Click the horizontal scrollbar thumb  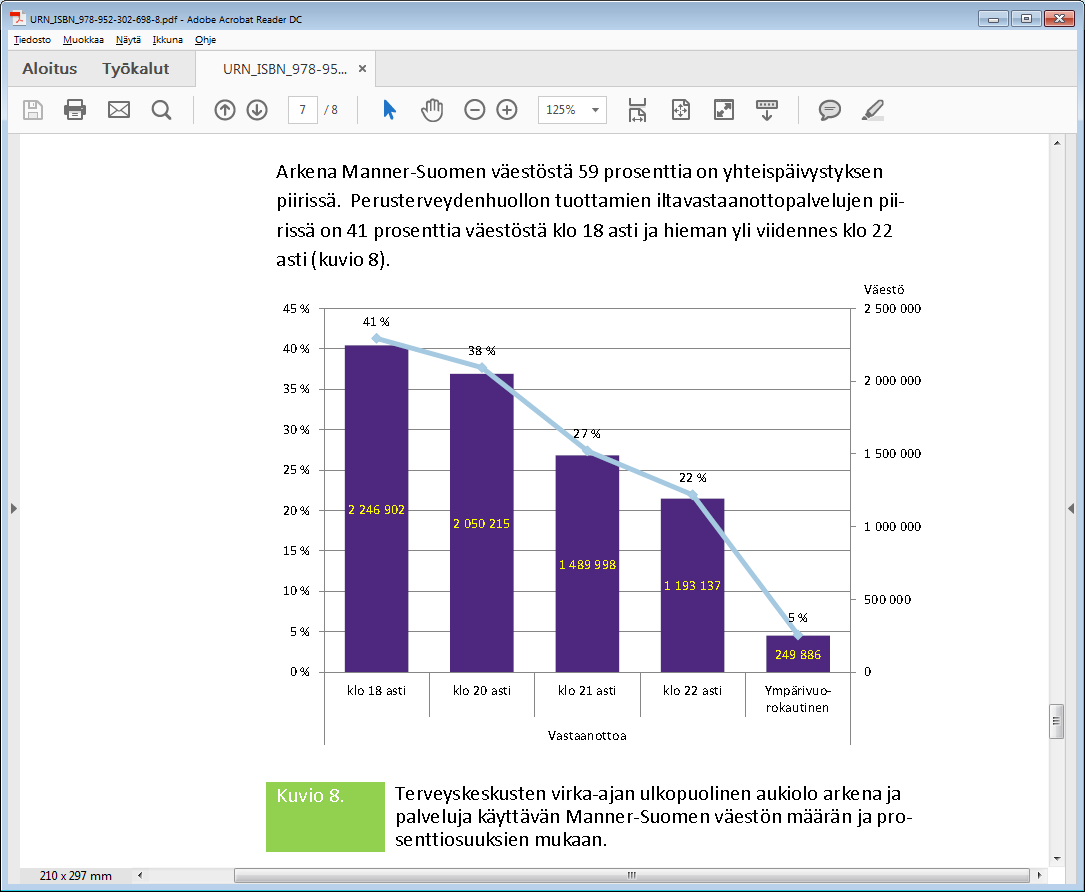[x=632, y=875]
